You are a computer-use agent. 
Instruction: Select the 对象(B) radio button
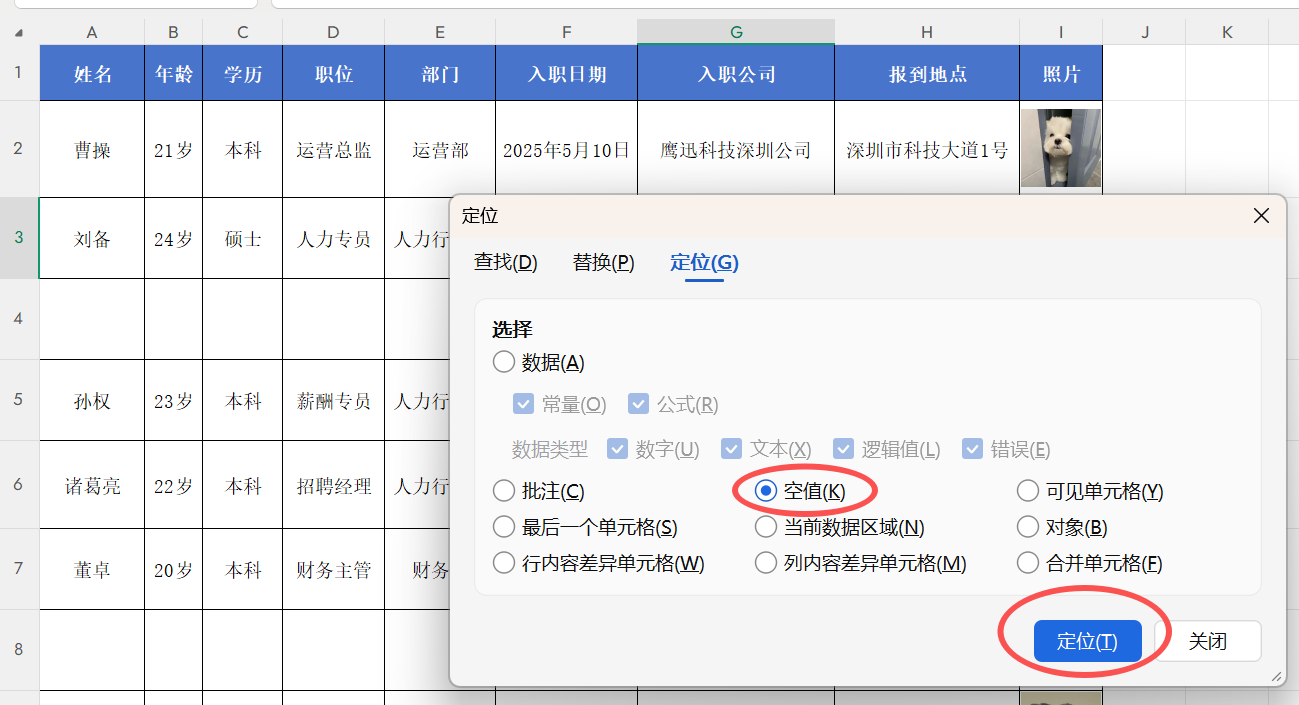click(1028, 526)
